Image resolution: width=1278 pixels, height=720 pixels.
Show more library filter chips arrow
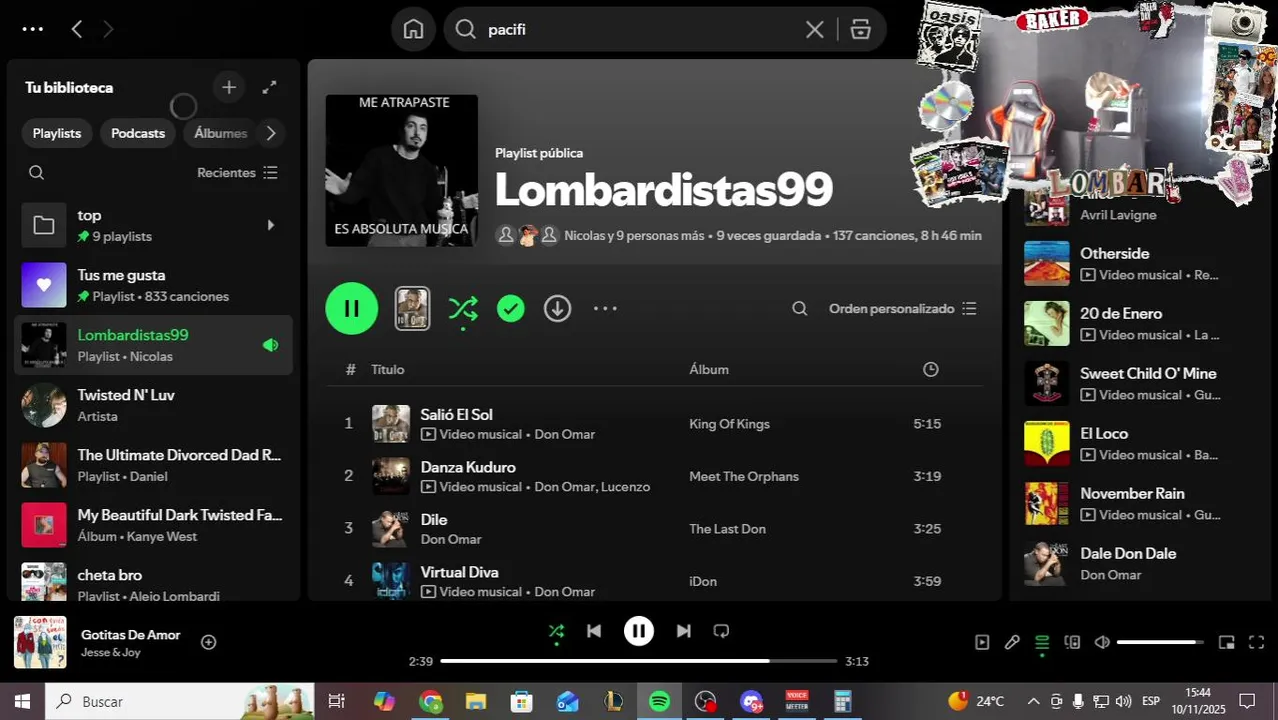(x=270, y=133)
